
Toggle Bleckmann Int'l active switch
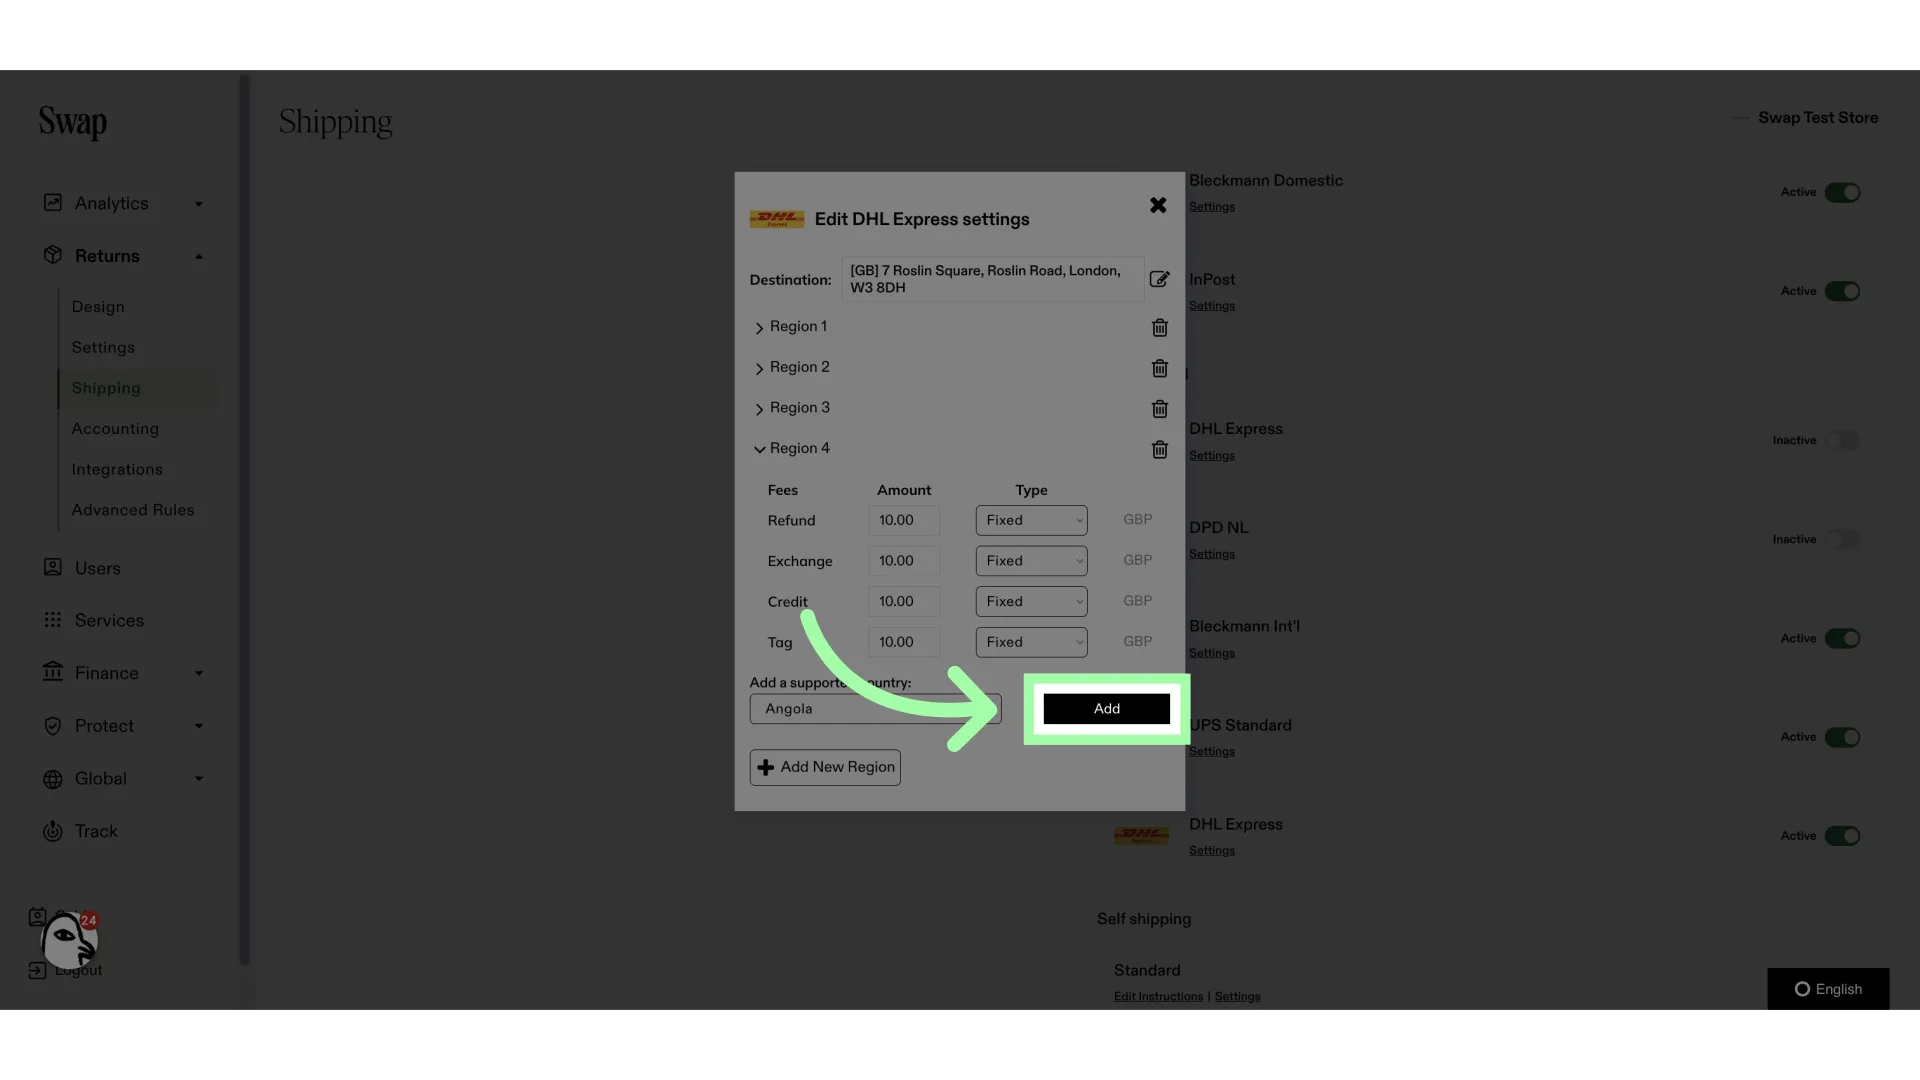coord(1842,638)
